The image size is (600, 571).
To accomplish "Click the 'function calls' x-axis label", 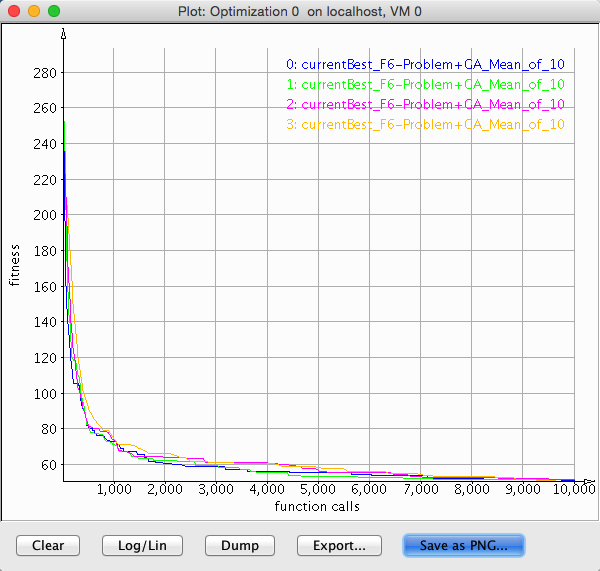I will (317, 506).
